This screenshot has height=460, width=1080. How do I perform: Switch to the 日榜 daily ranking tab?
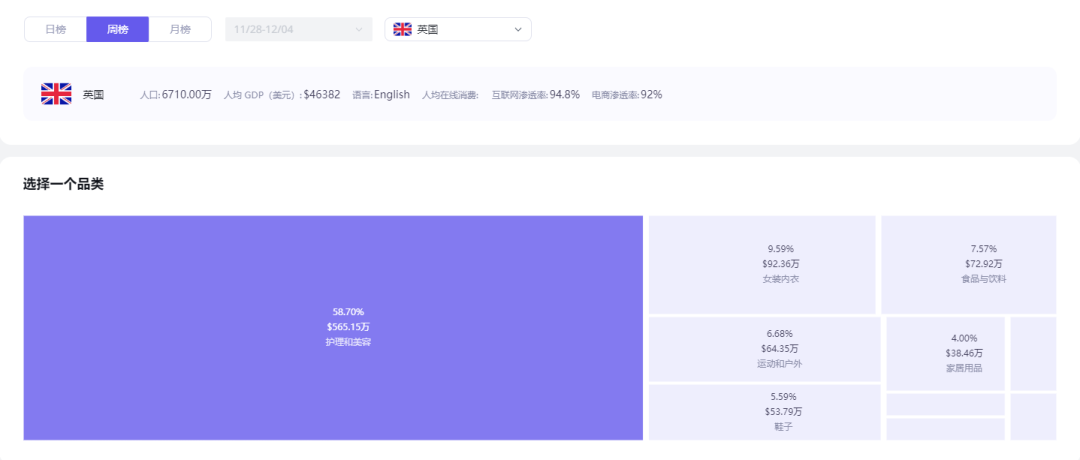pyautogui.click(x=55, y=30)
